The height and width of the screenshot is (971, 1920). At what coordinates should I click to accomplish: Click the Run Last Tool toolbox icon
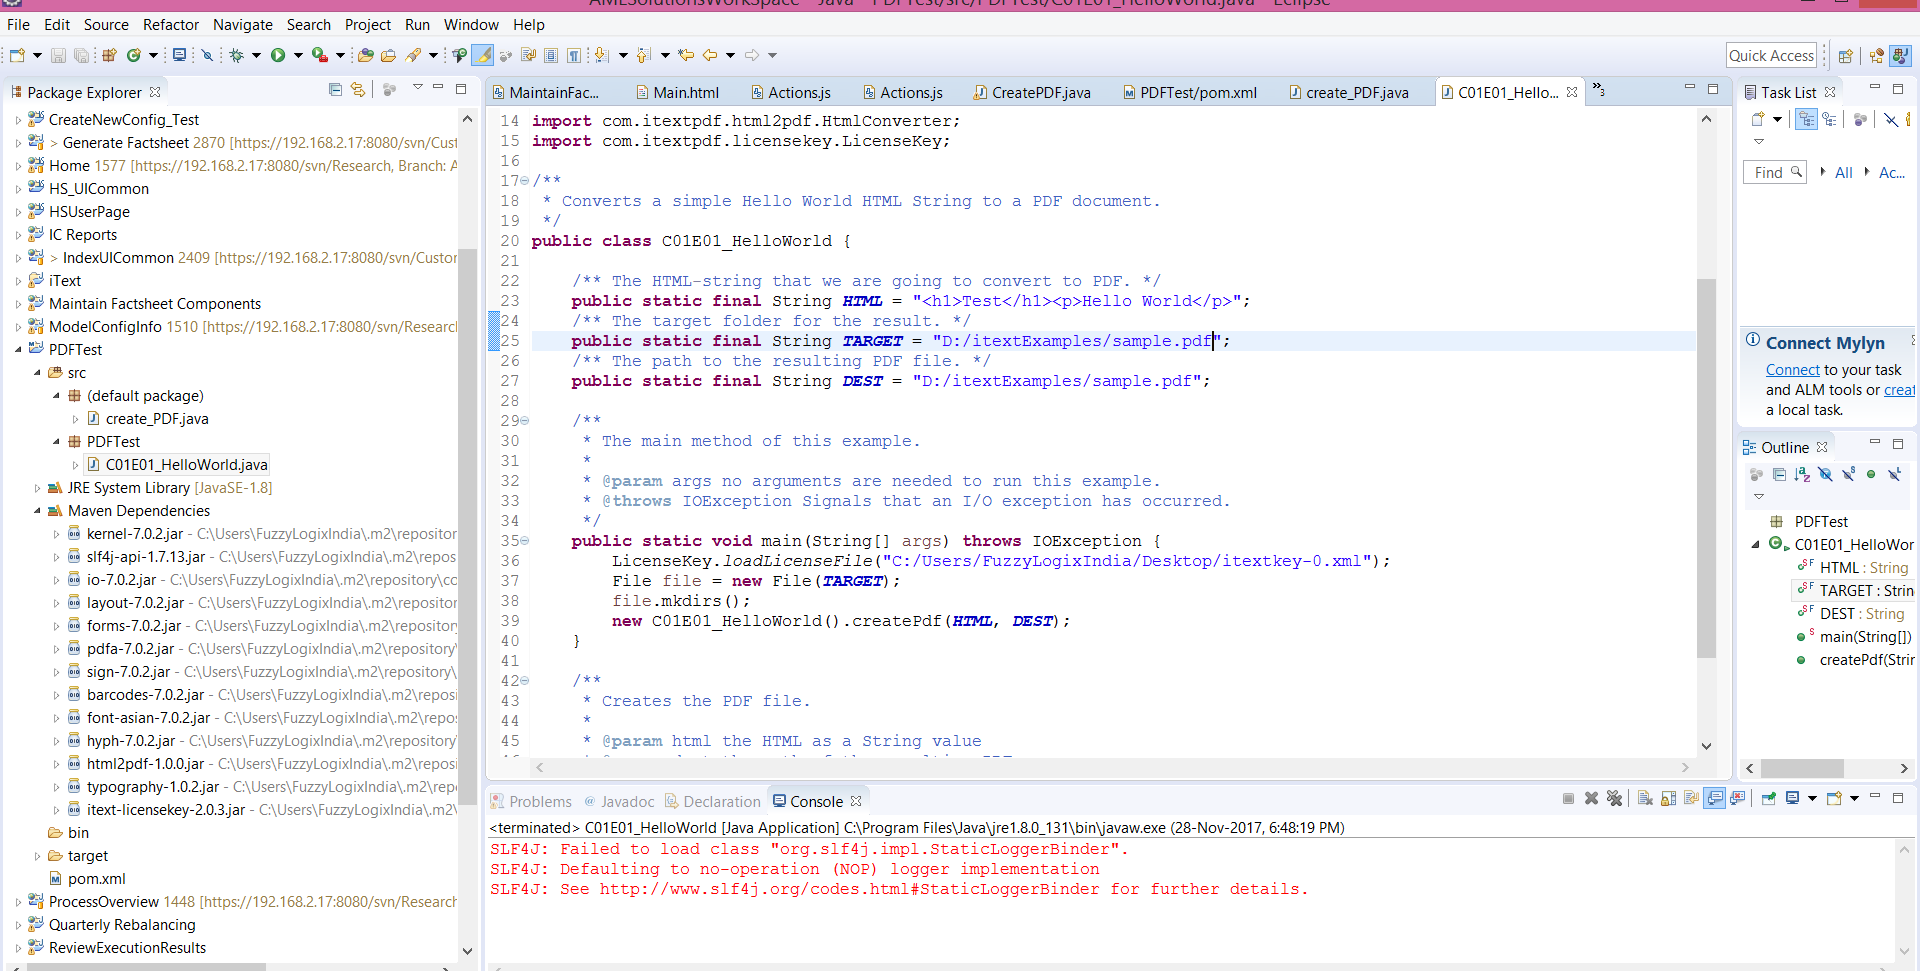(x=319, y=55)
